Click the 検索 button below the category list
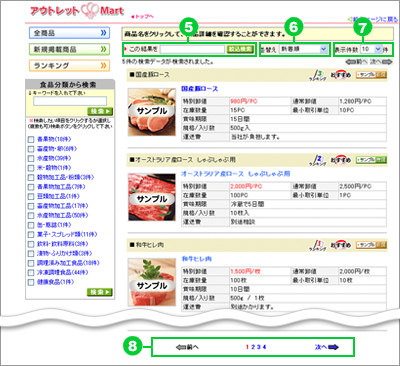The width and height of the screenshot is (400, 366). (x=100, y=292)
